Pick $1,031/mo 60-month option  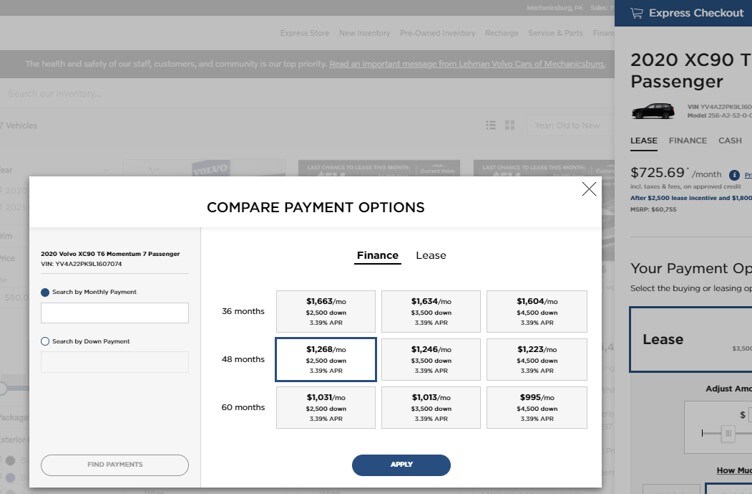pyautogui.click(x=326, y=407)
